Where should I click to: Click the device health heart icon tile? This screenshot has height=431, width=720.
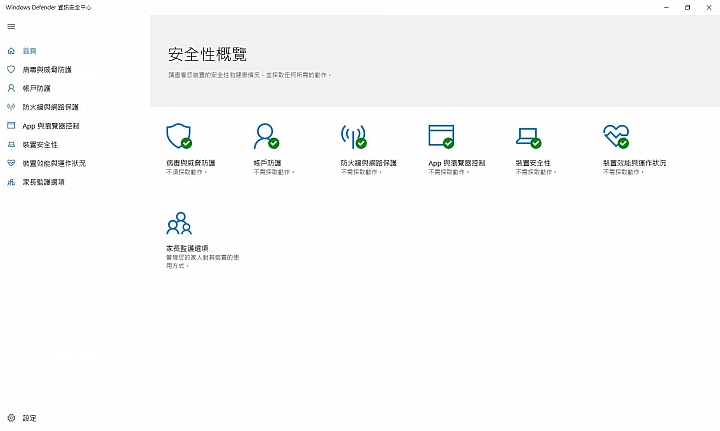point(616,136)
